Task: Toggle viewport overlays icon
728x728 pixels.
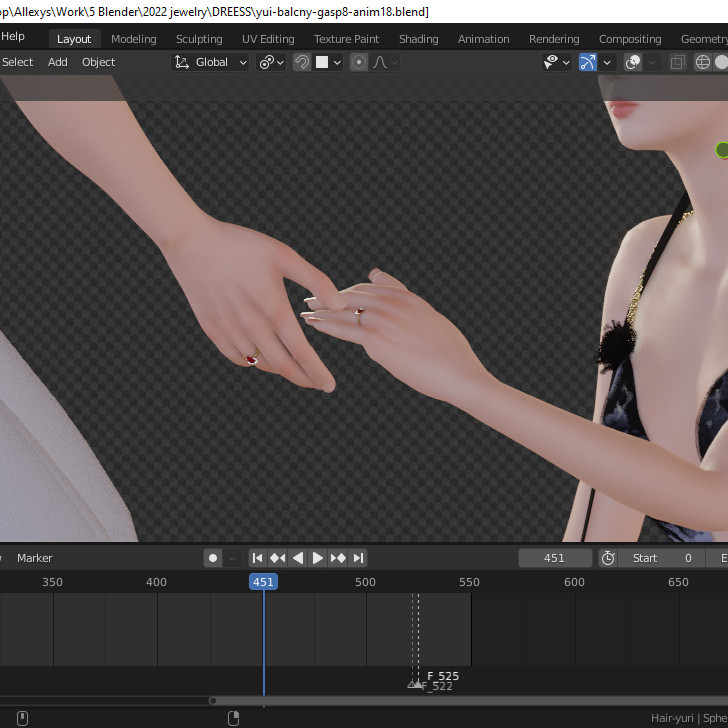Action: [633, 62]
